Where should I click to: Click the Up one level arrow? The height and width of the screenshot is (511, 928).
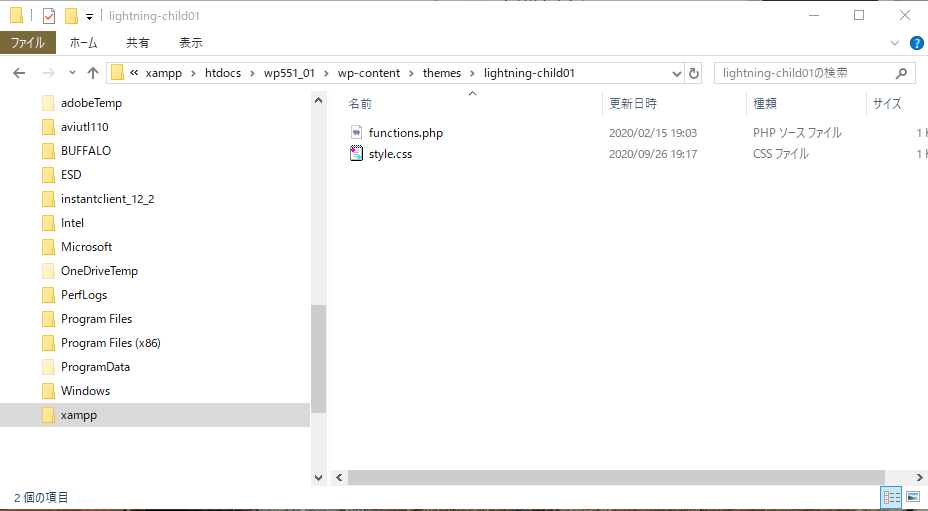pos(93,73)
